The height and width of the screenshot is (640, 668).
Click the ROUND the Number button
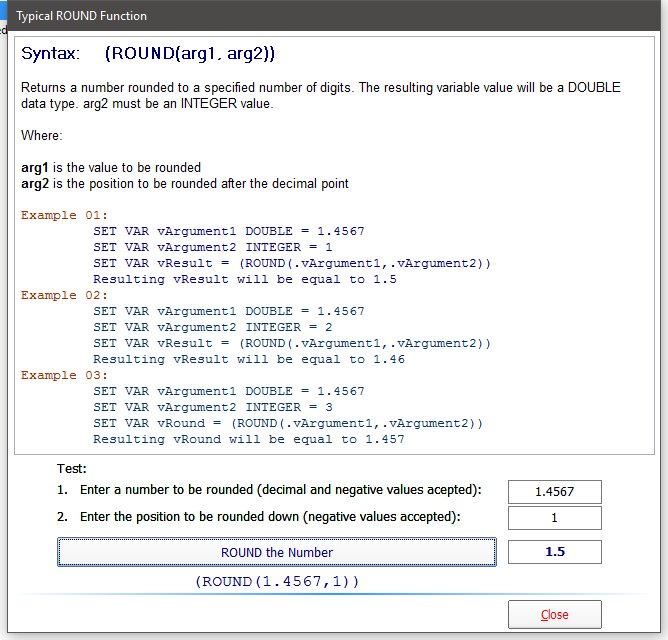click(x=277, y=552)
